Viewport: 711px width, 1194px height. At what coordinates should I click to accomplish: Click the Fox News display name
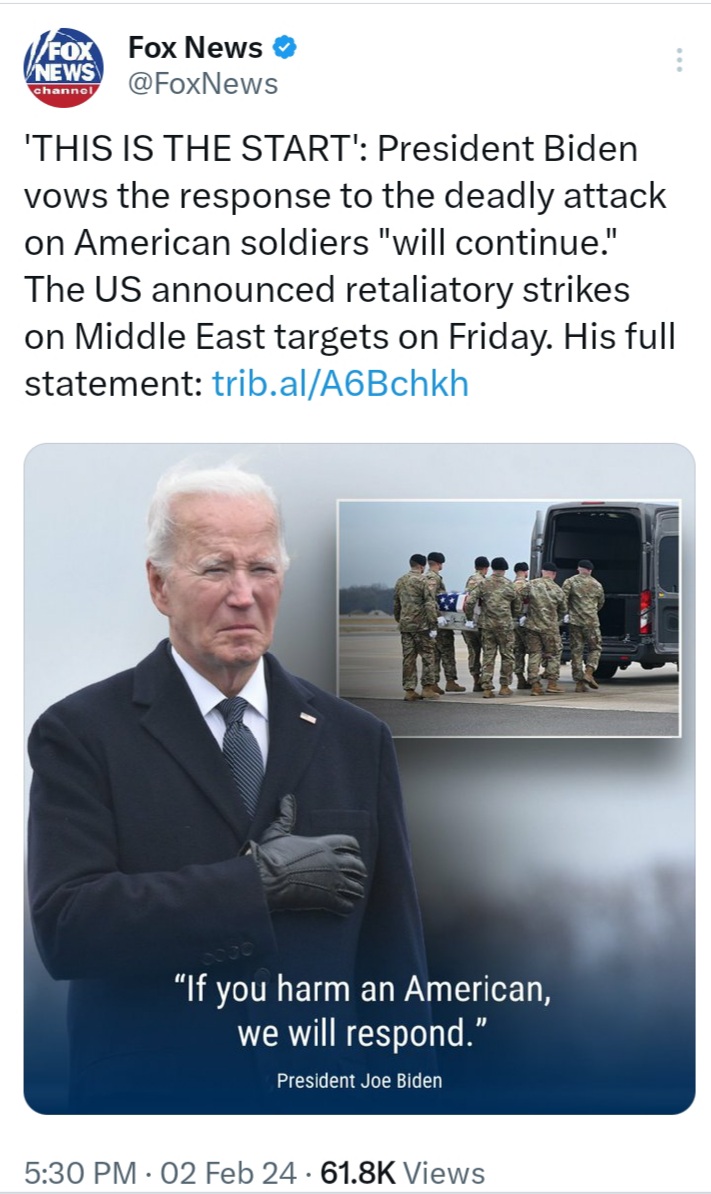point(195,47)
